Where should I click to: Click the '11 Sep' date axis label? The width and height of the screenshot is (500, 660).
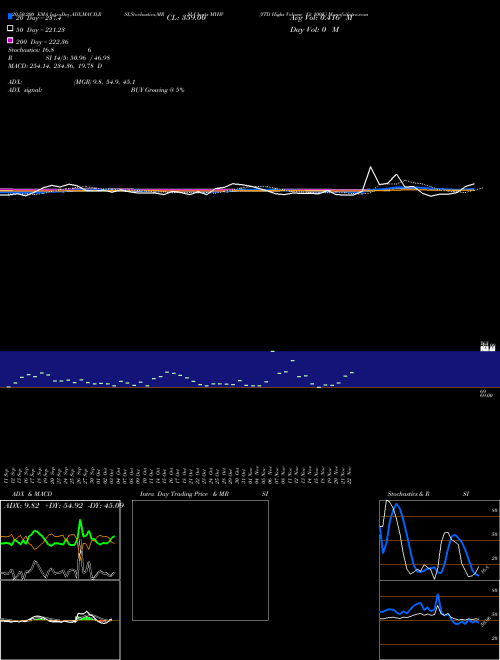coord(7,475)
